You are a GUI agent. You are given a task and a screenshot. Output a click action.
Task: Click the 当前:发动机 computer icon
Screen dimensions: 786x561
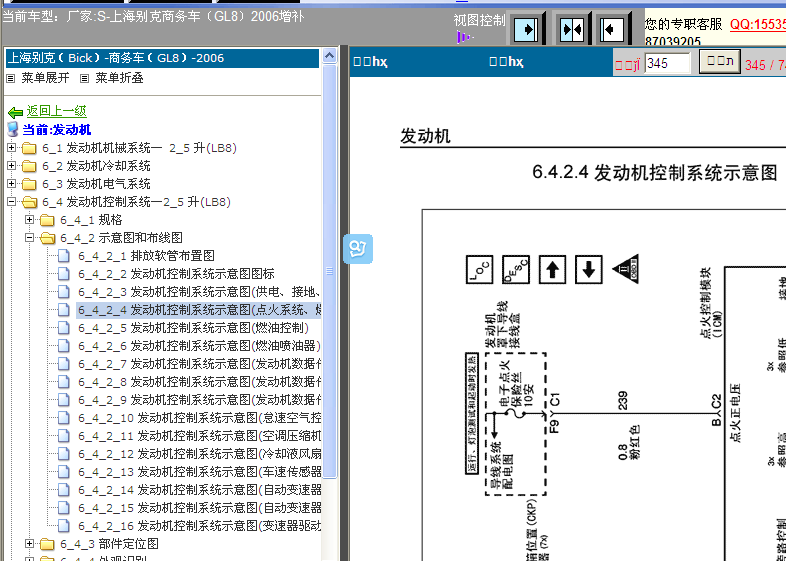pyautogui.click(x=13, y=129)
